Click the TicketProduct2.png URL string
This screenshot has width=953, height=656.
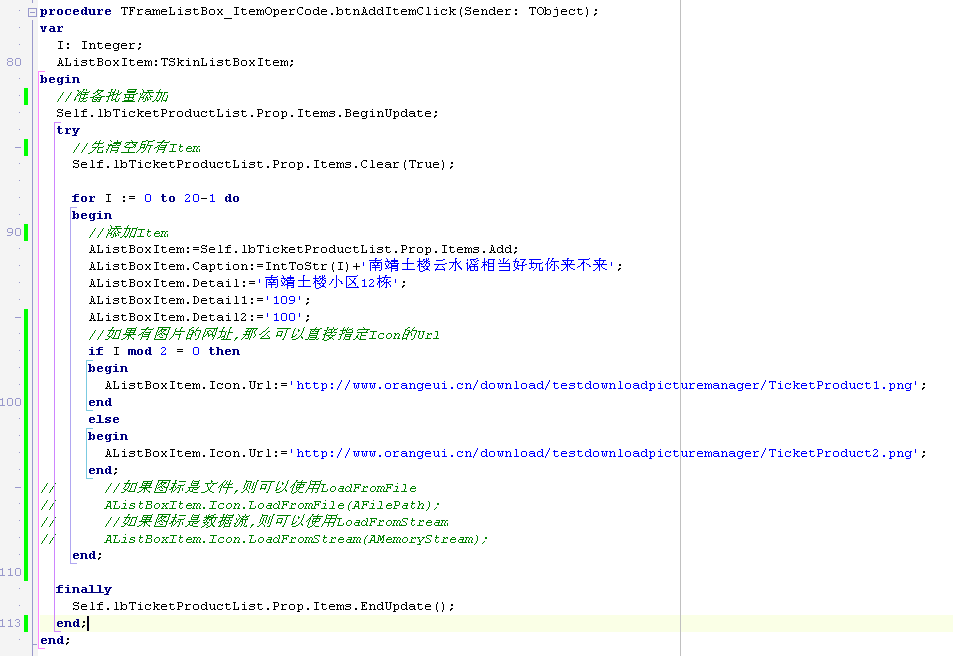coord(607,453)
